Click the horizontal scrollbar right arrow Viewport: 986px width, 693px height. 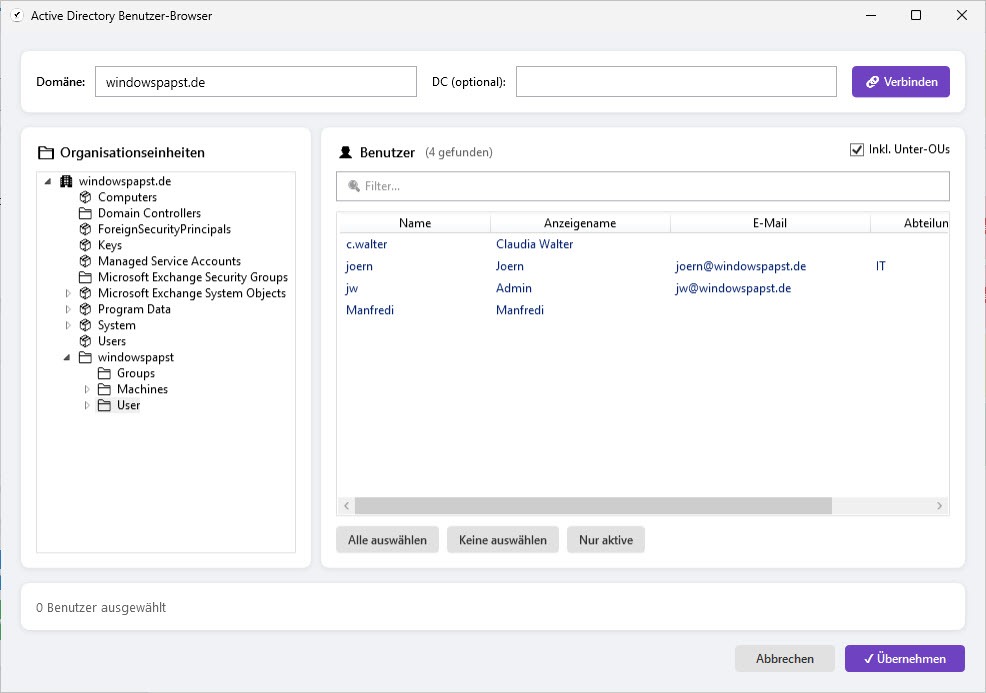click(939, 506)
